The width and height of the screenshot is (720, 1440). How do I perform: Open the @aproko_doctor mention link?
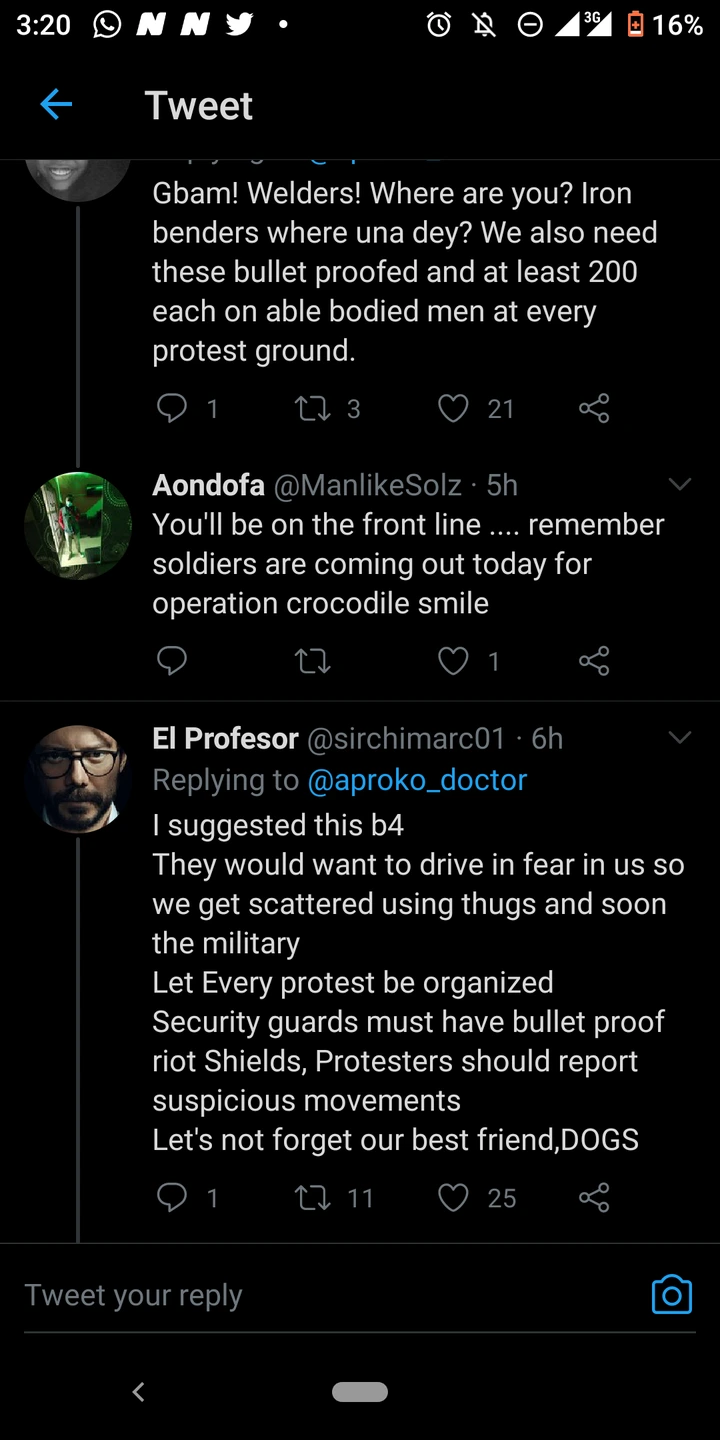pos(417,780)
